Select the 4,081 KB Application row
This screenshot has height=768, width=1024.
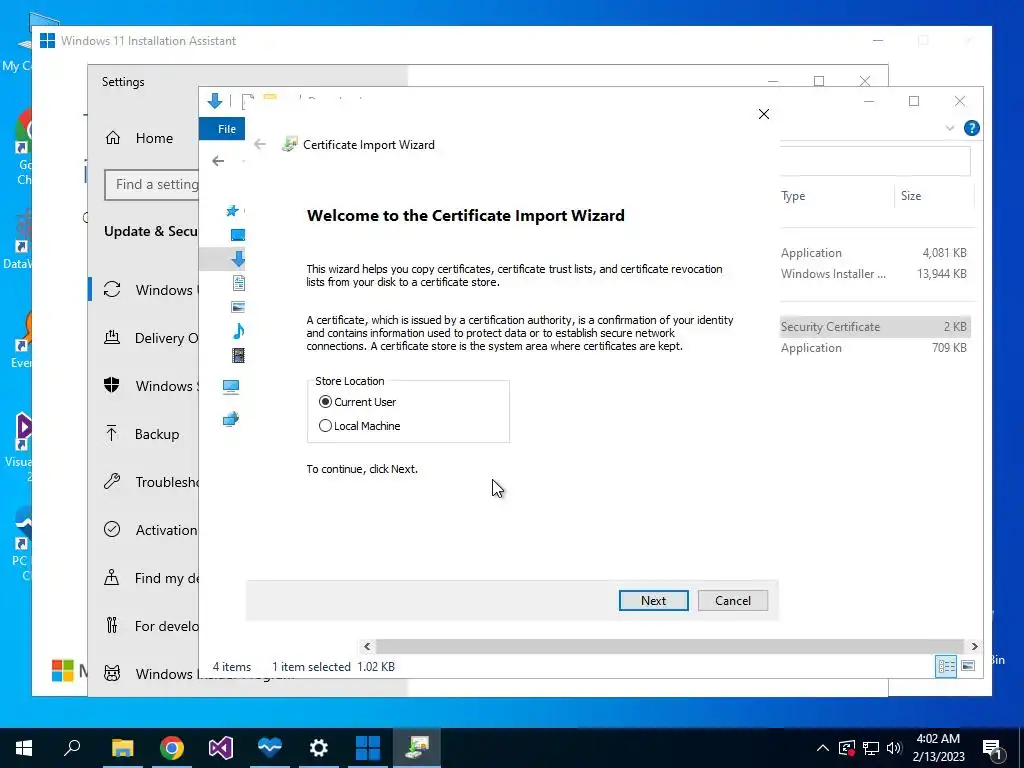(x=875, y=253)
